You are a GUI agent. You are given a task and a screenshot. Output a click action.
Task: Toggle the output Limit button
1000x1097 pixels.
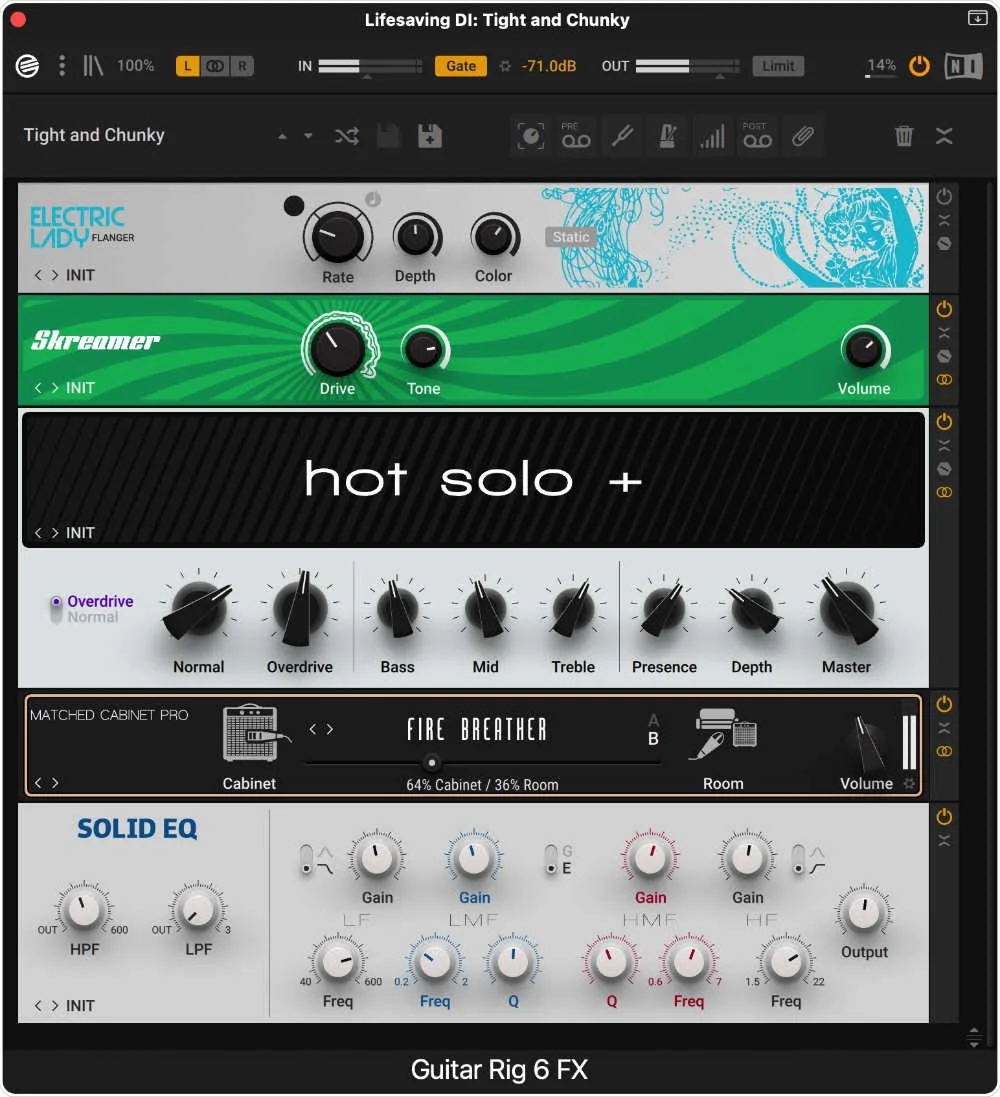[x=778, y=66]
